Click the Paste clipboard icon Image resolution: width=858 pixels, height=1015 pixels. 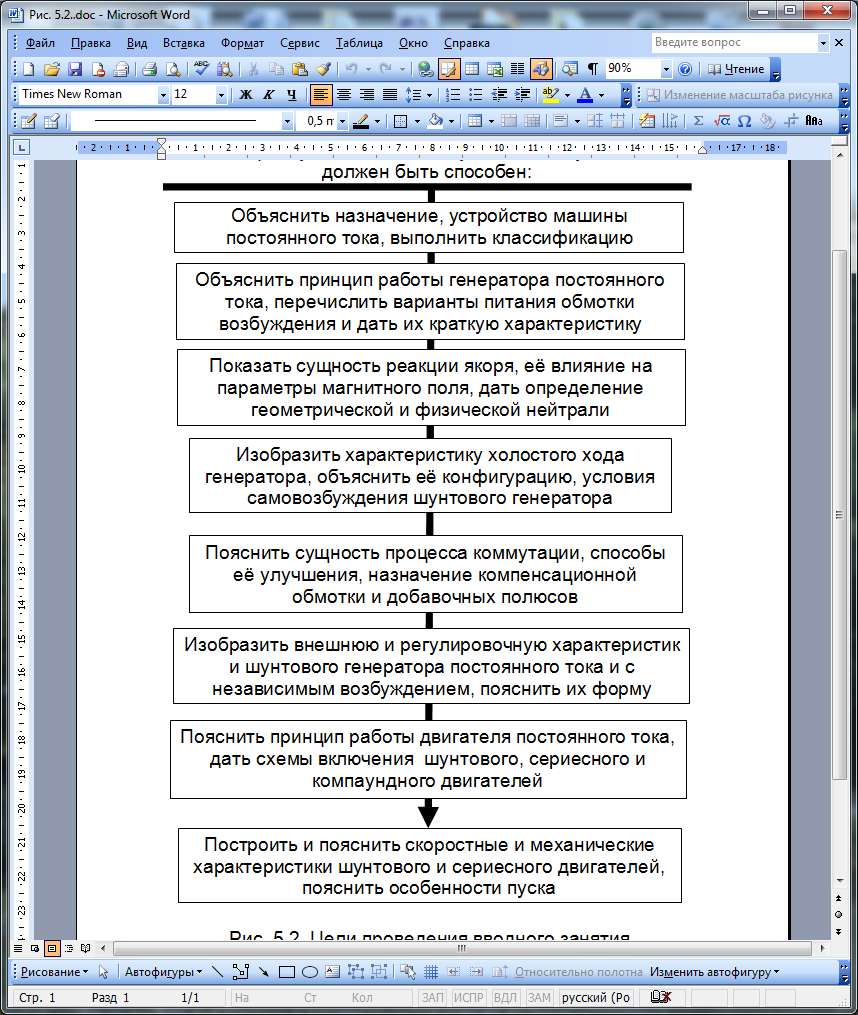(x=300, y=69)
